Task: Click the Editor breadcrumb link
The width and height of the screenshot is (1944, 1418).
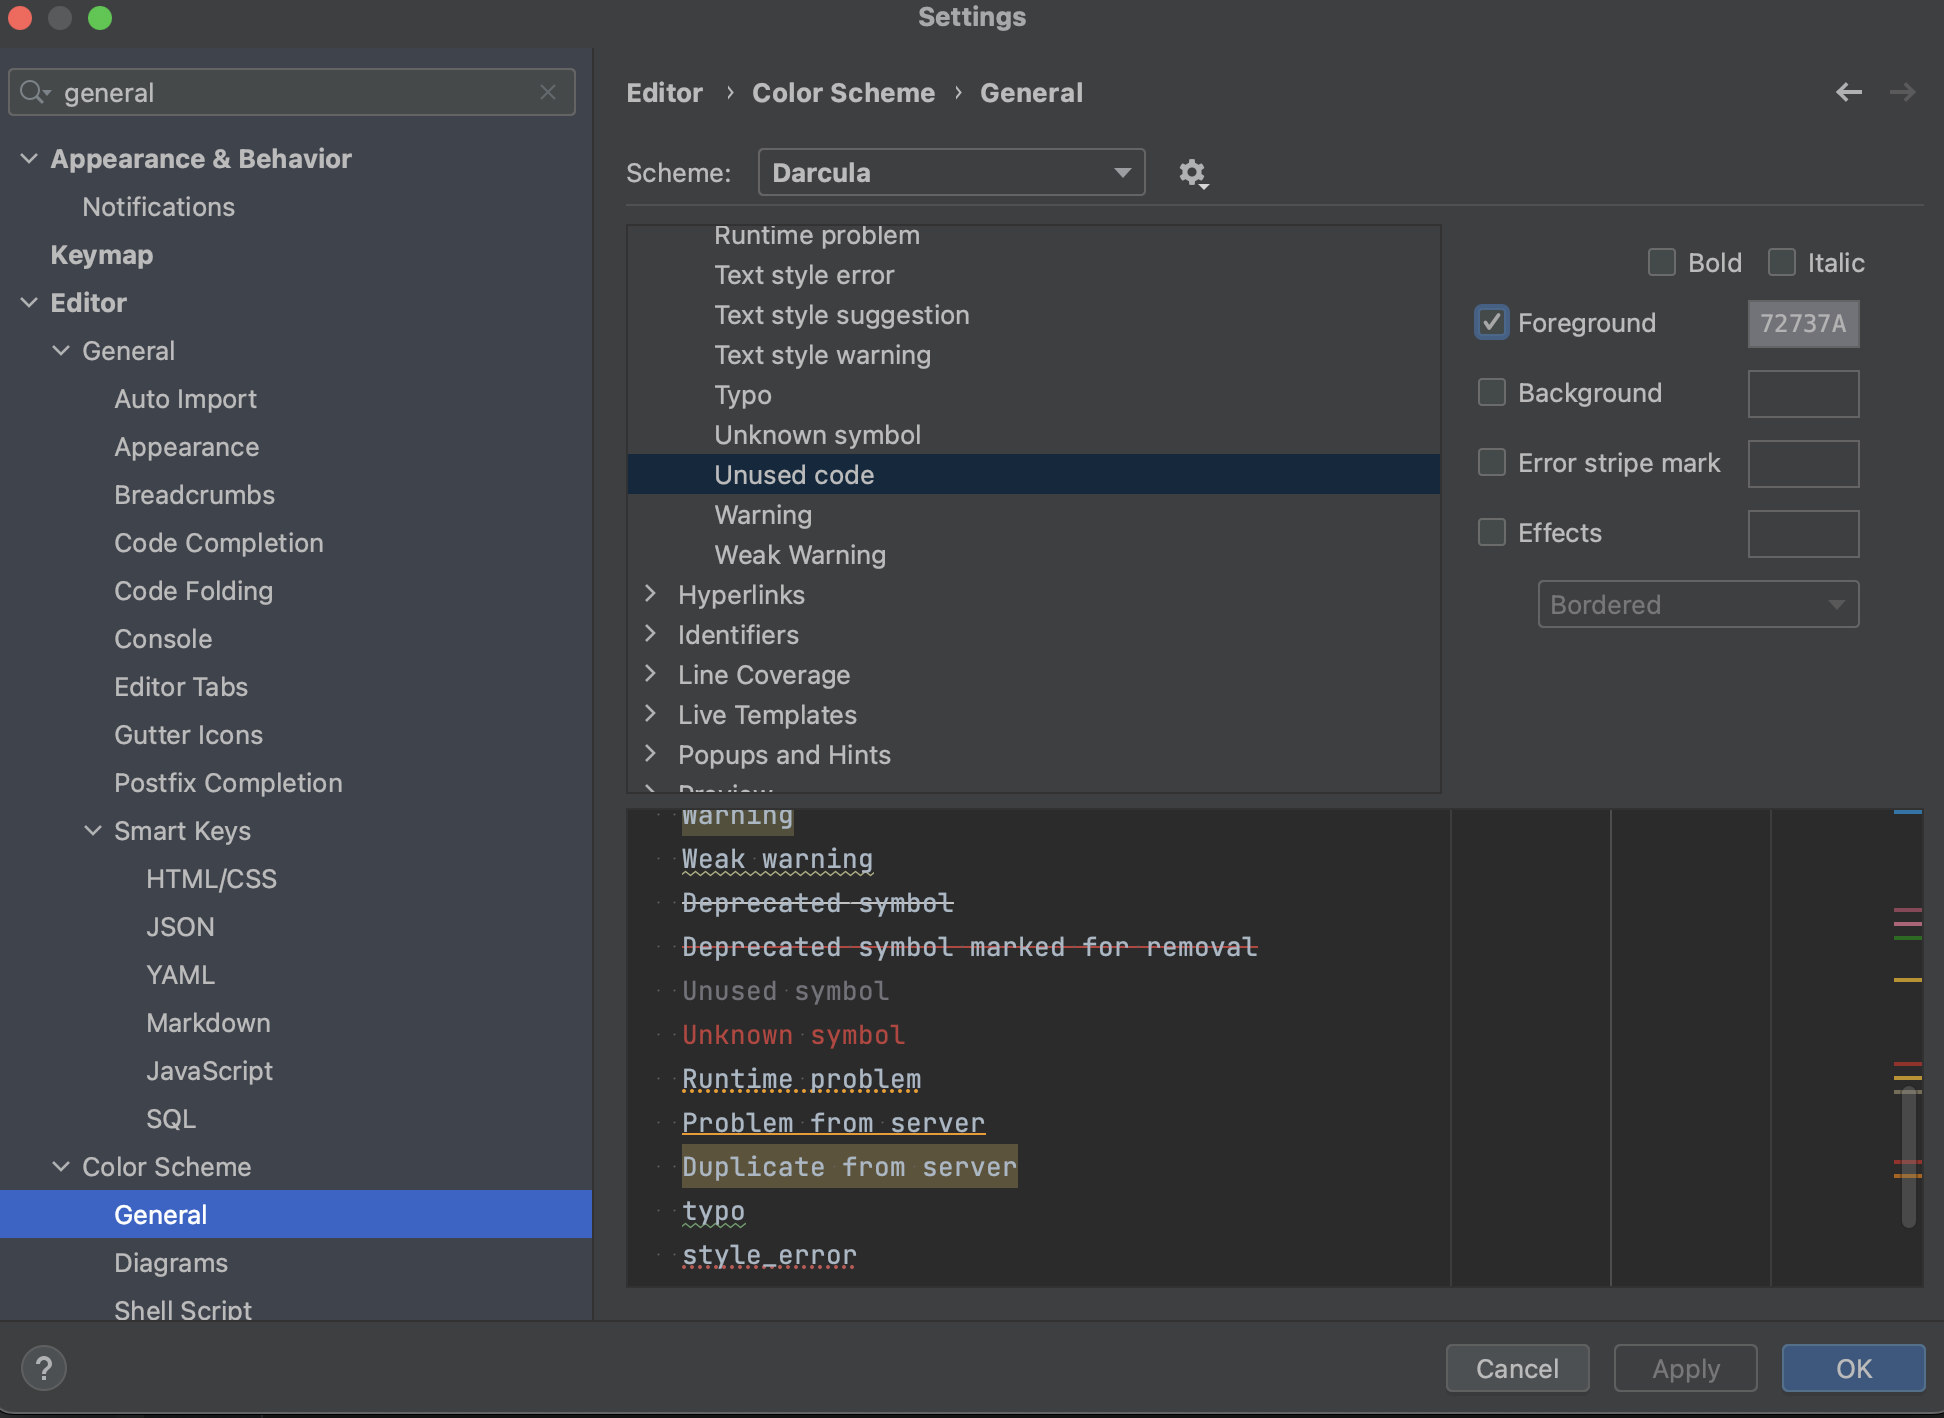Action: click(x=664, y=92)
